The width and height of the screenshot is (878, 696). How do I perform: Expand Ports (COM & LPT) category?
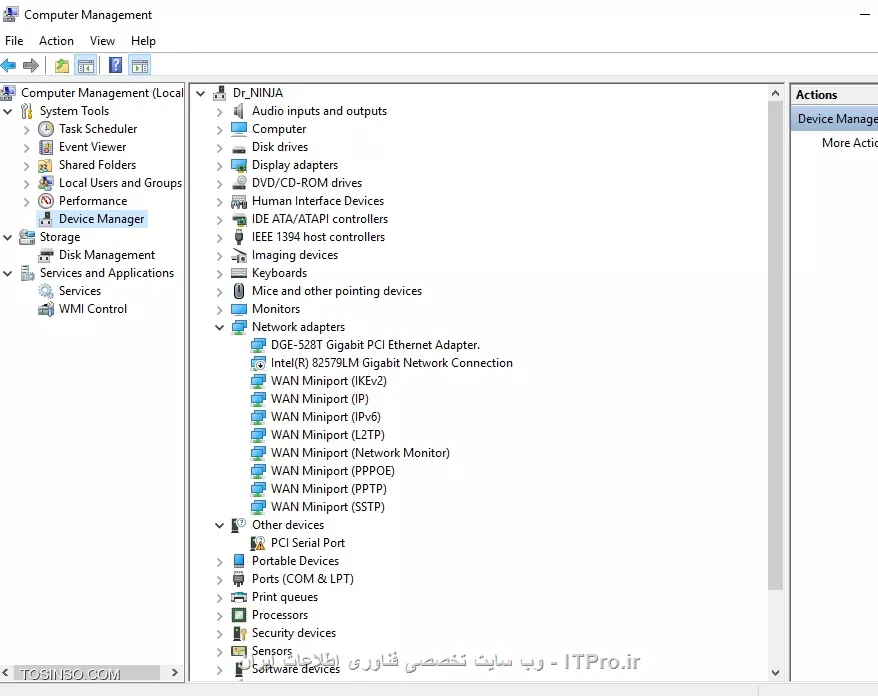[x=220, y=580]
